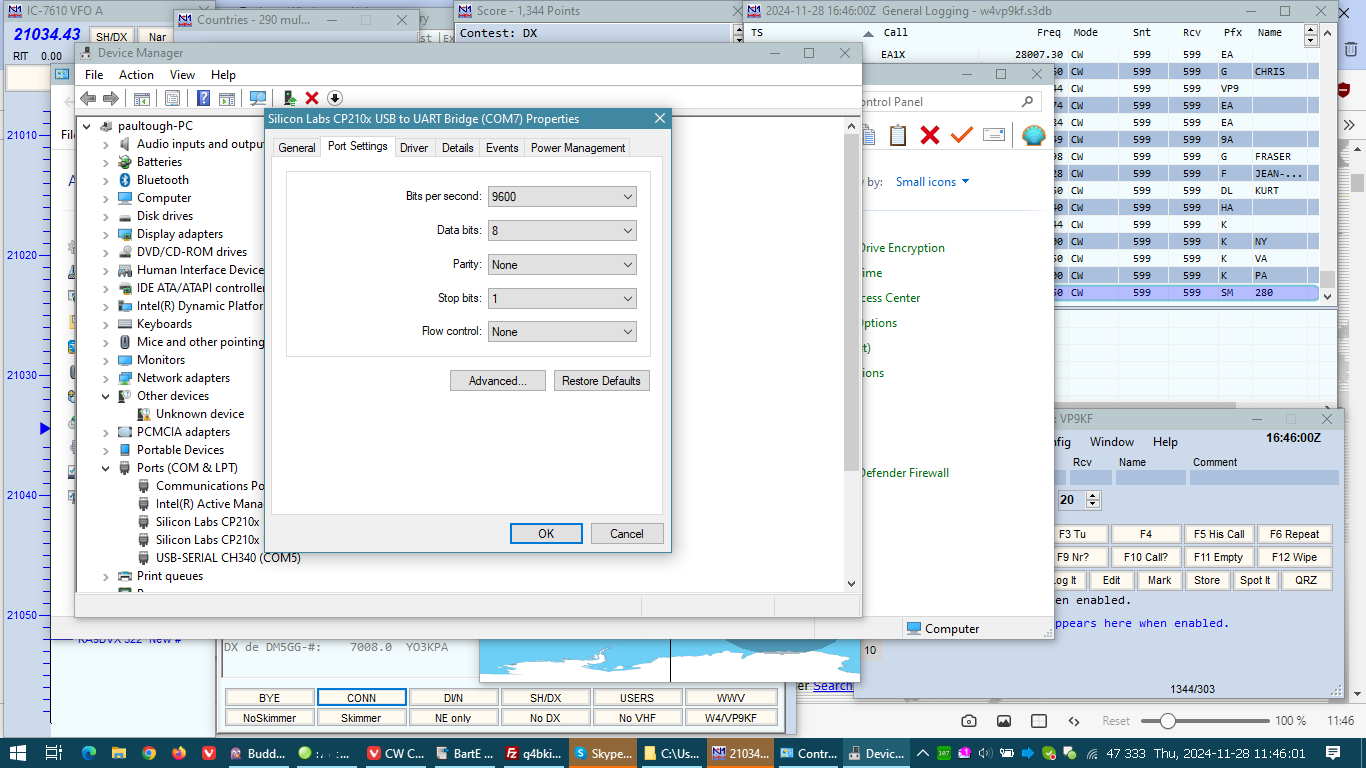Click zoom slider handle in bottom toolbar
Viewport: 1366px width, 768px height.
(x=1167, y=721)
